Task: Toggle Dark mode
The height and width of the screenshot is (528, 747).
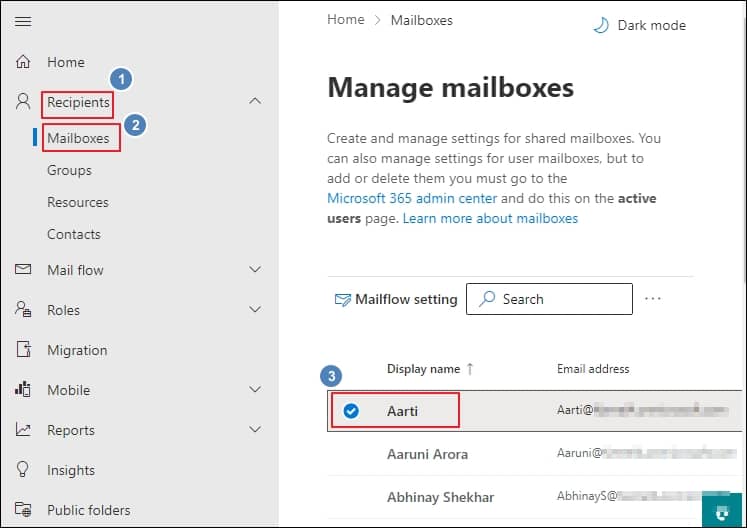Action: click(640, 25)
